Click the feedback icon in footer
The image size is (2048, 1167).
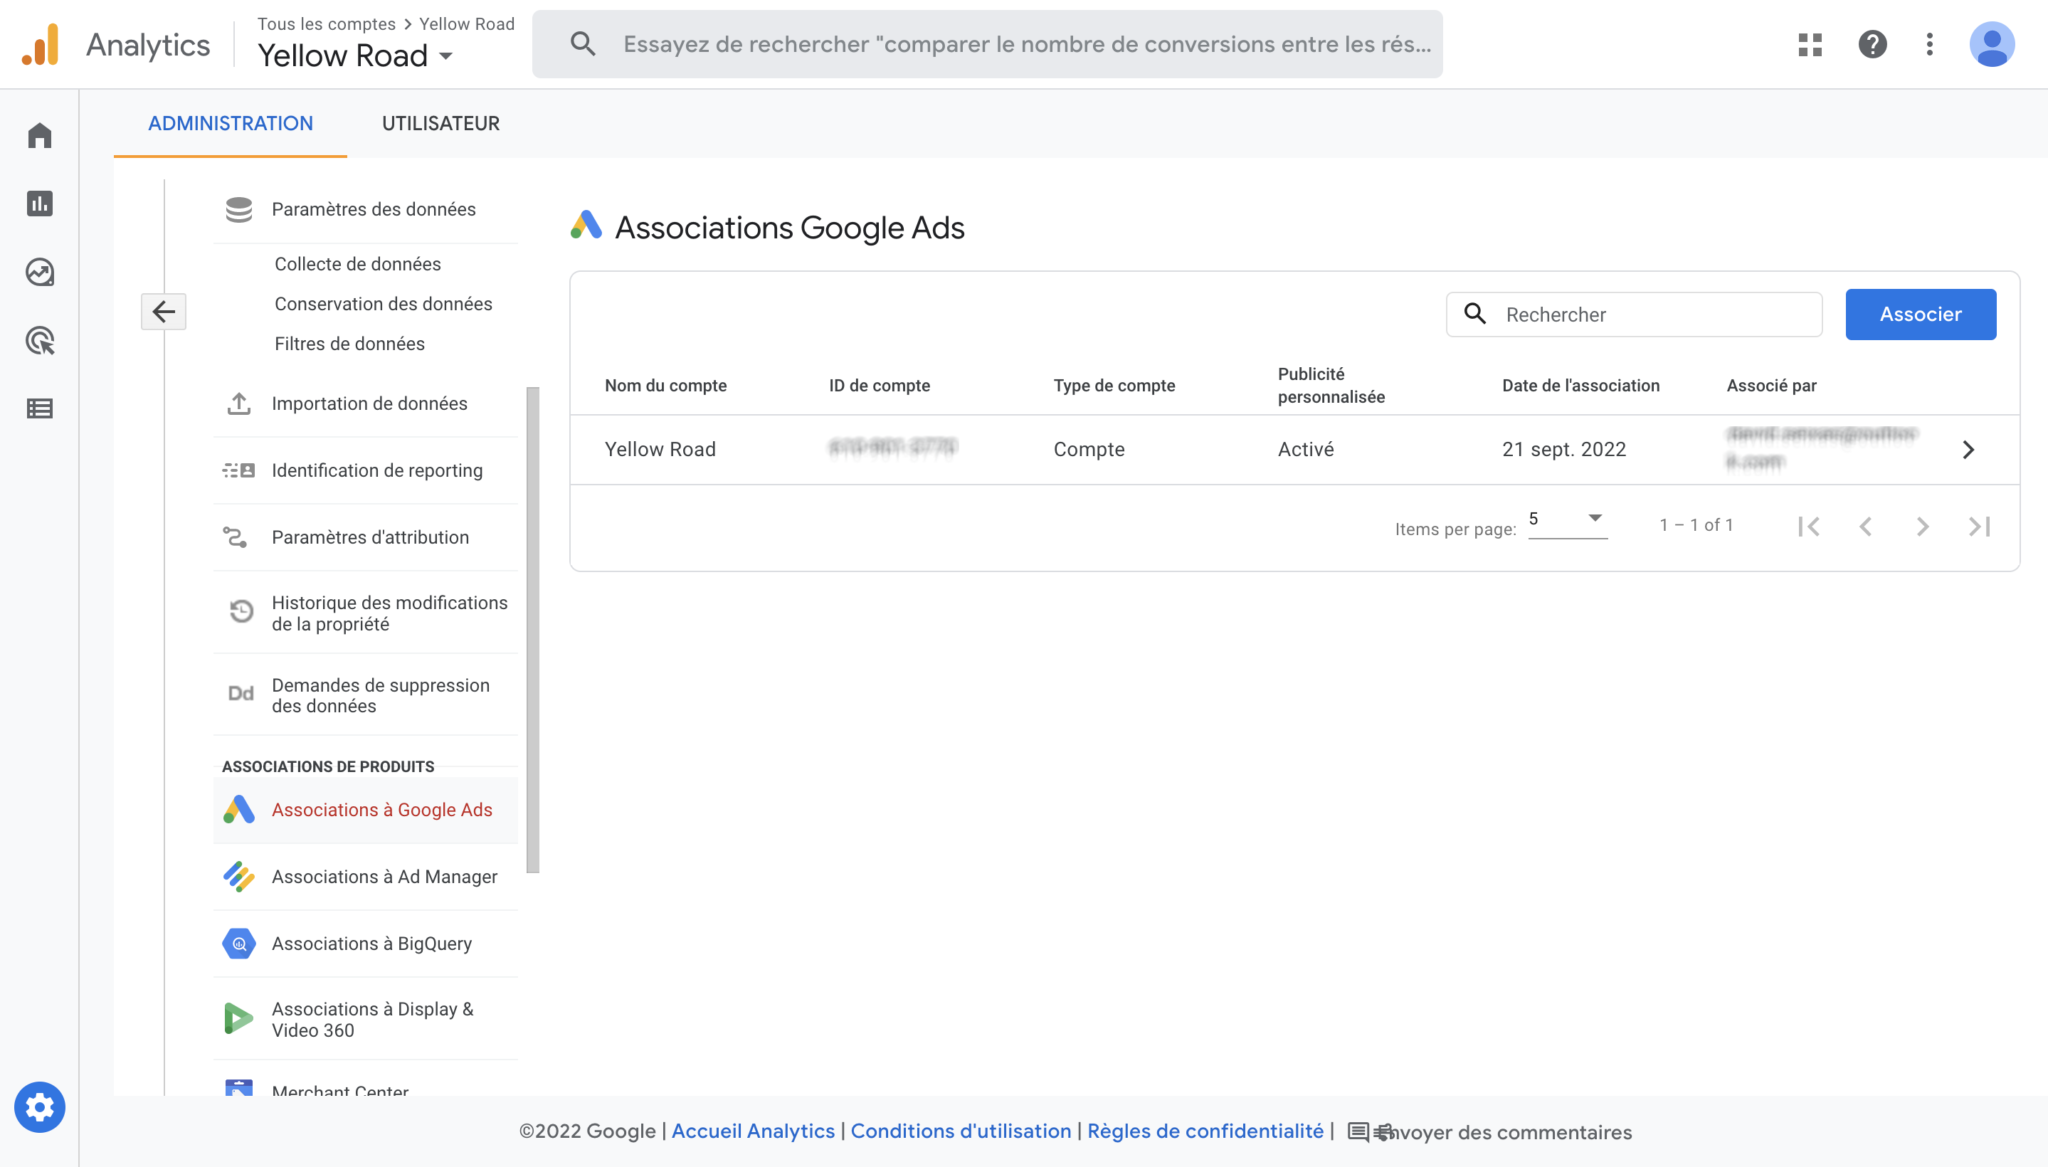[1360, 1132]
